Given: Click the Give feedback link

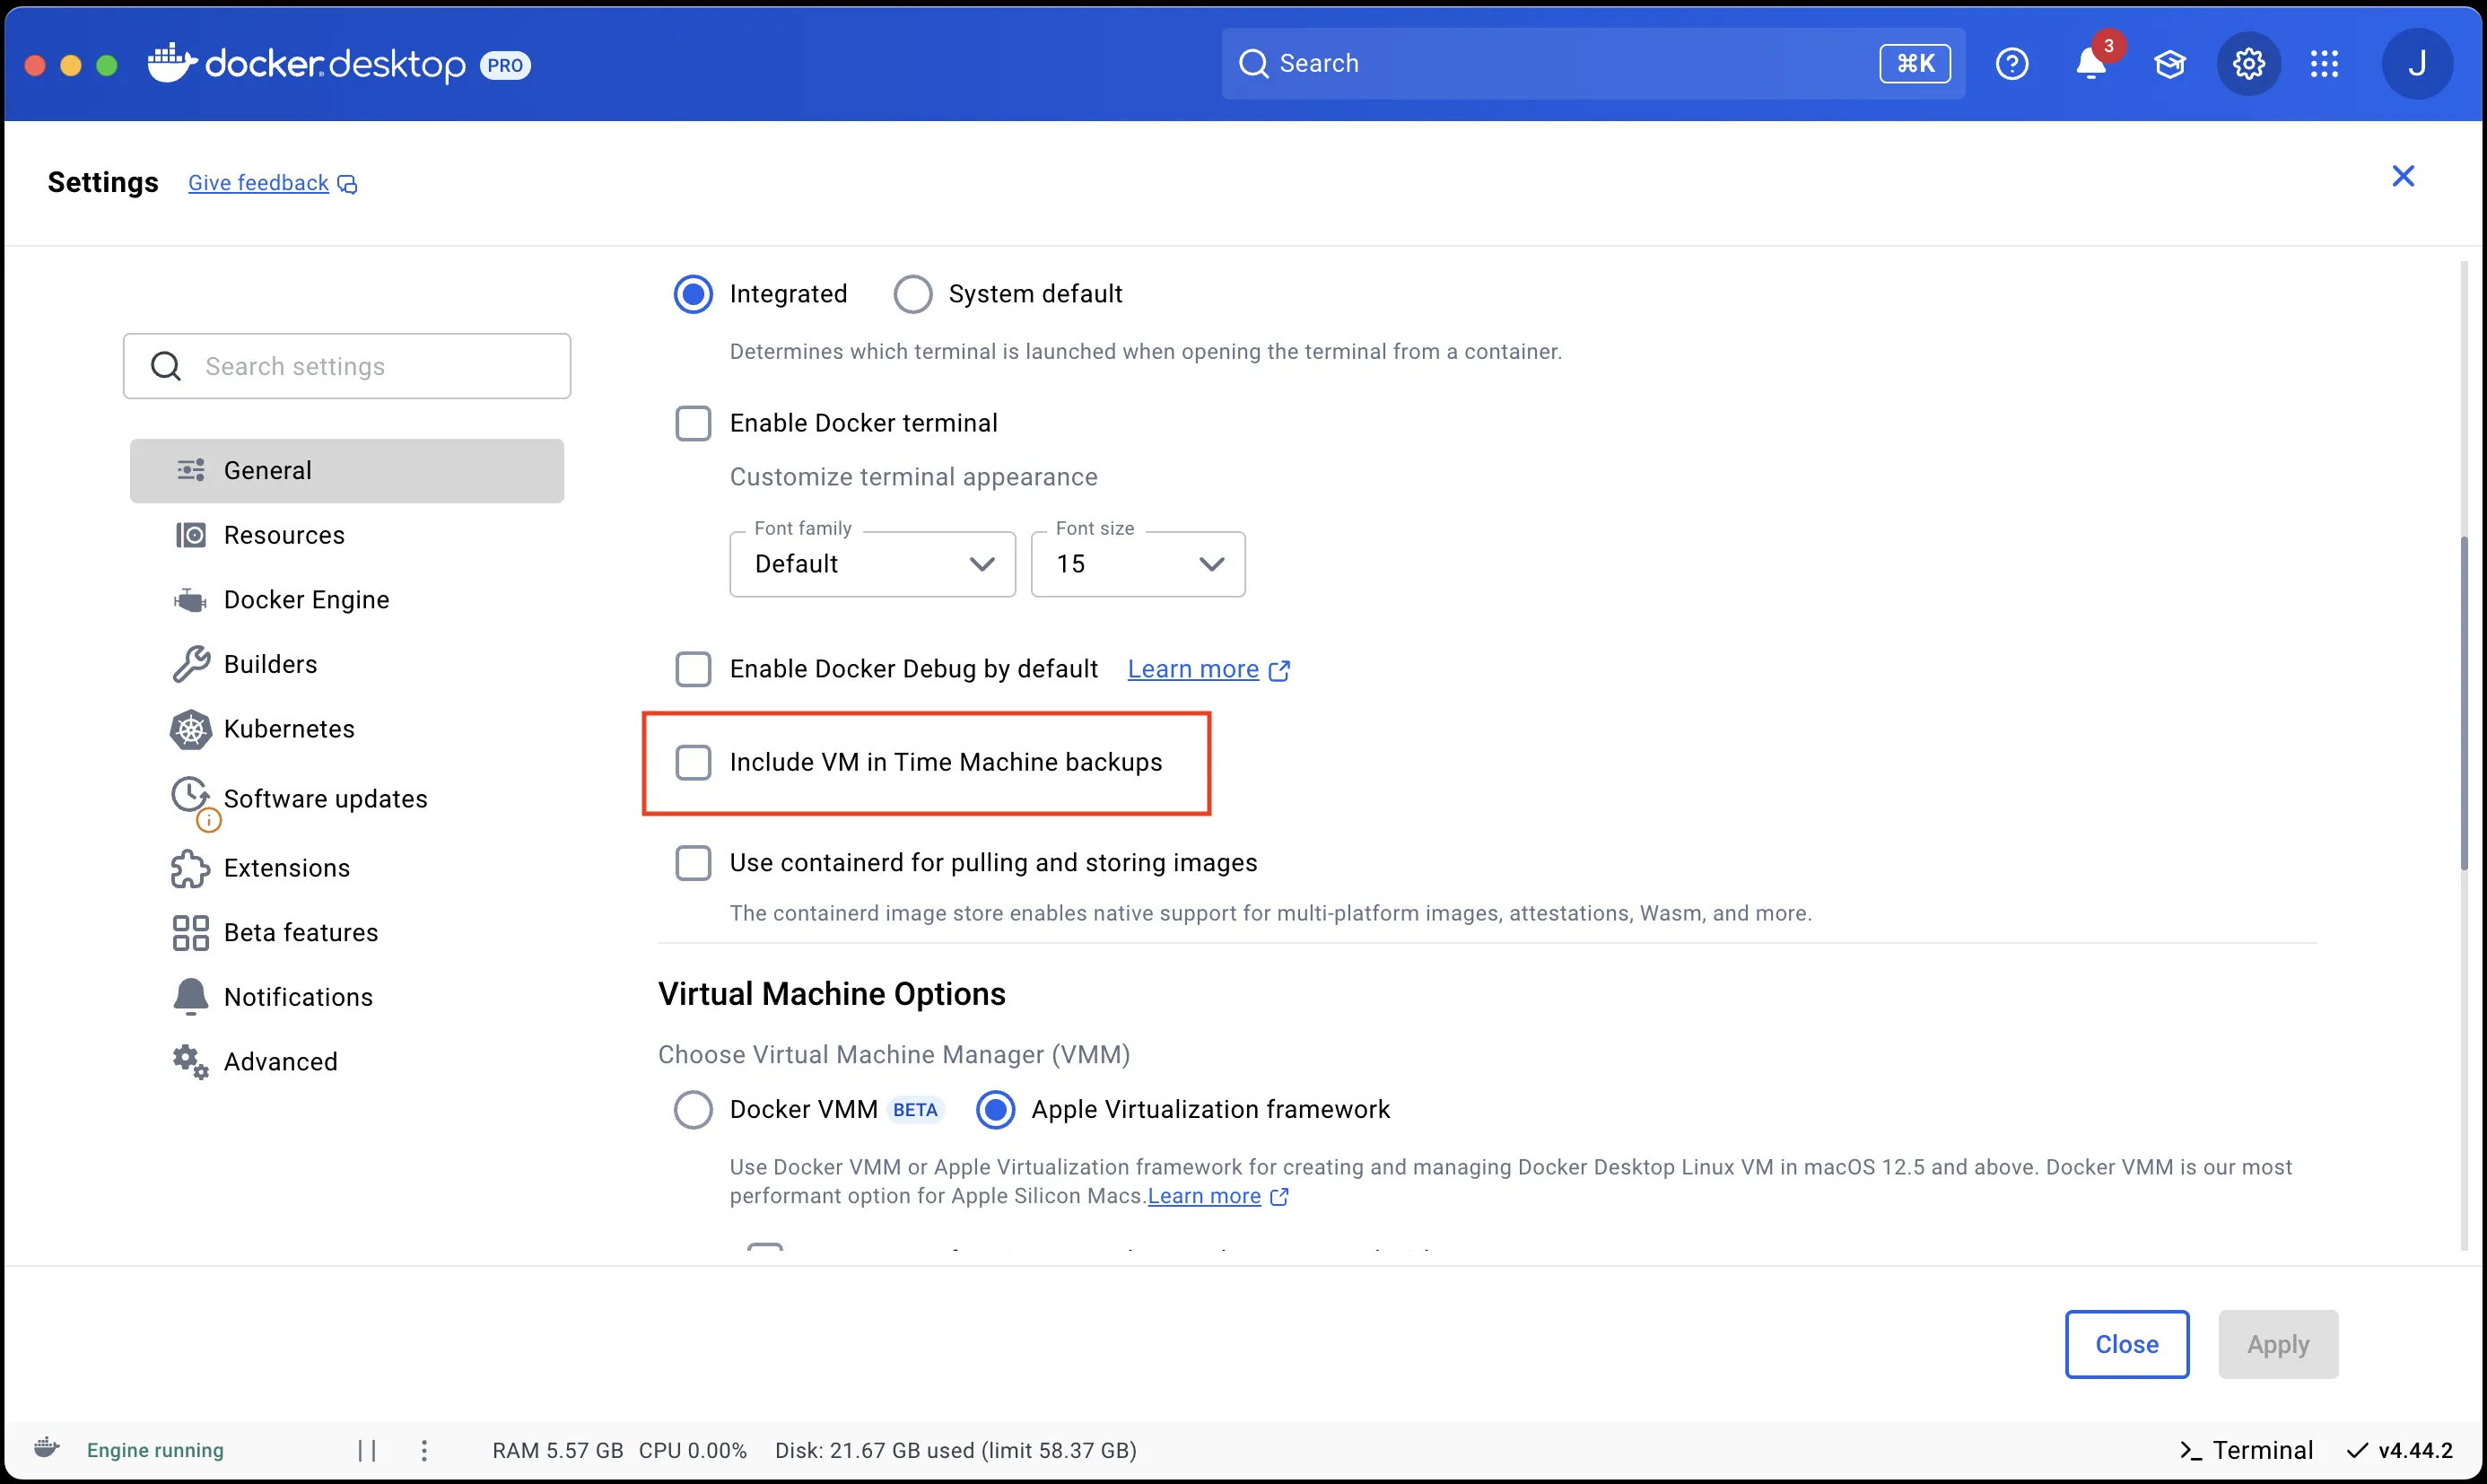Looking at the screenshot, I should coord(258,183).
